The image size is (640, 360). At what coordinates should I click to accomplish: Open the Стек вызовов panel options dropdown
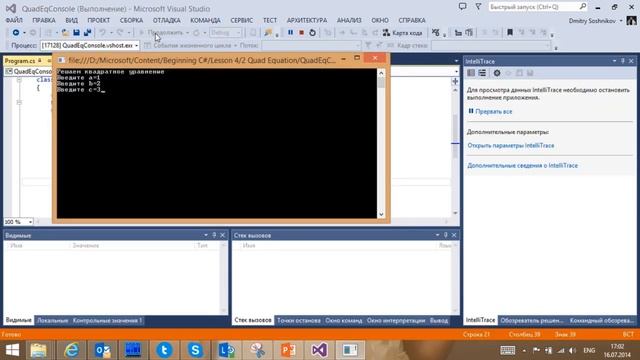(x=437, y=235)
